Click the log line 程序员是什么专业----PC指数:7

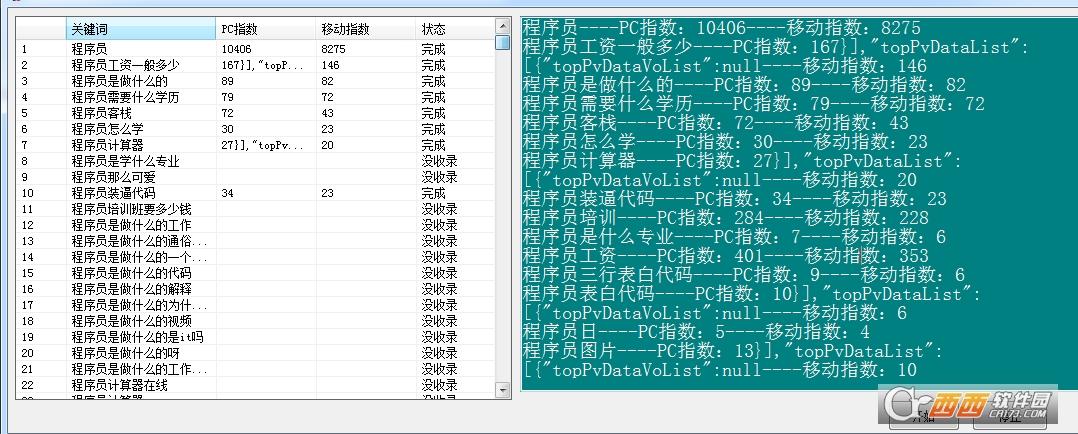734,237
